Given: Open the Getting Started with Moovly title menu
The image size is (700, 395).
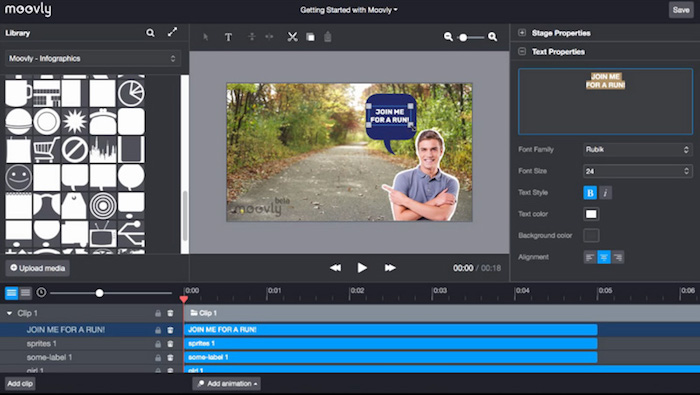Looking at the screenshot, I should [348, 10].
